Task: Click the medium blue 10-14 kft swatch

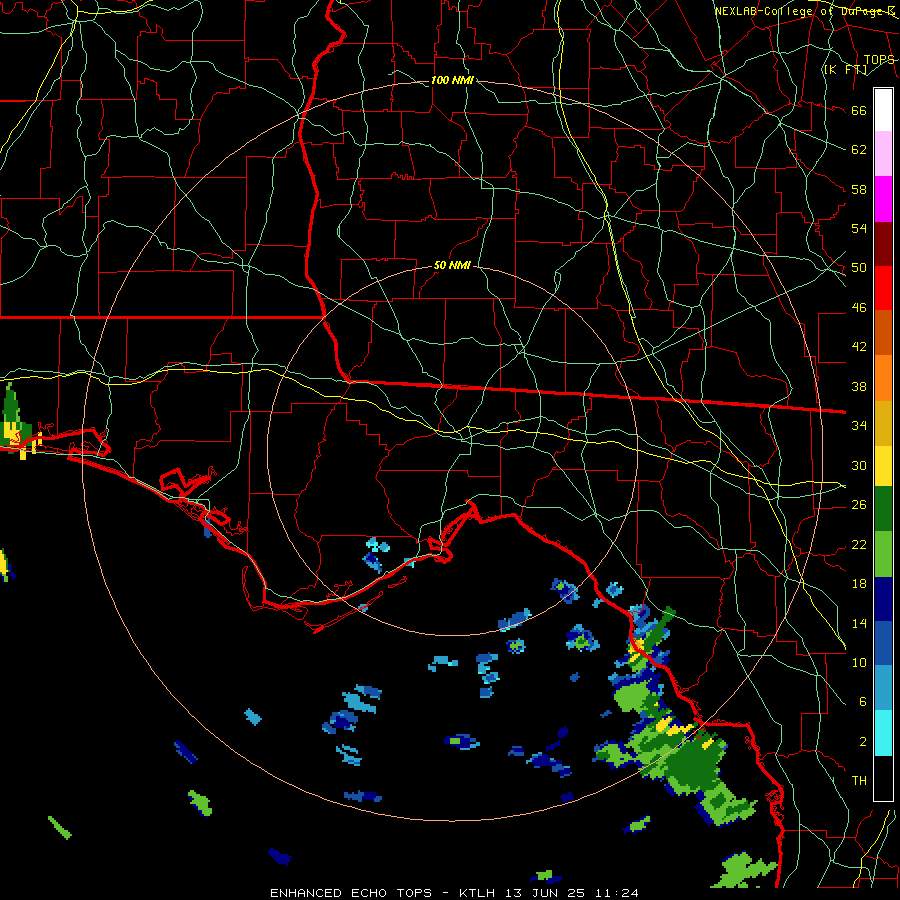Action: point(883,643)
